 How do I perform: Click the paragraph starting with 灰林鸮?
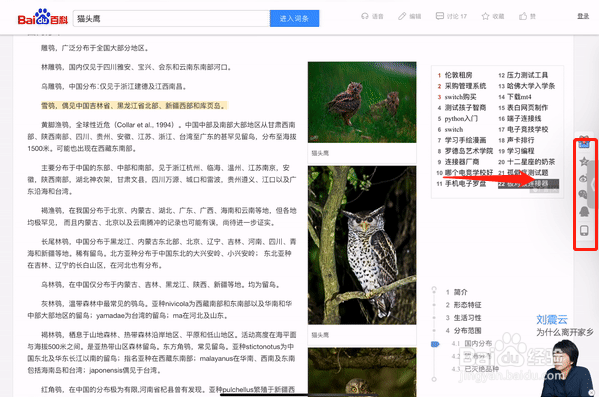160,309
